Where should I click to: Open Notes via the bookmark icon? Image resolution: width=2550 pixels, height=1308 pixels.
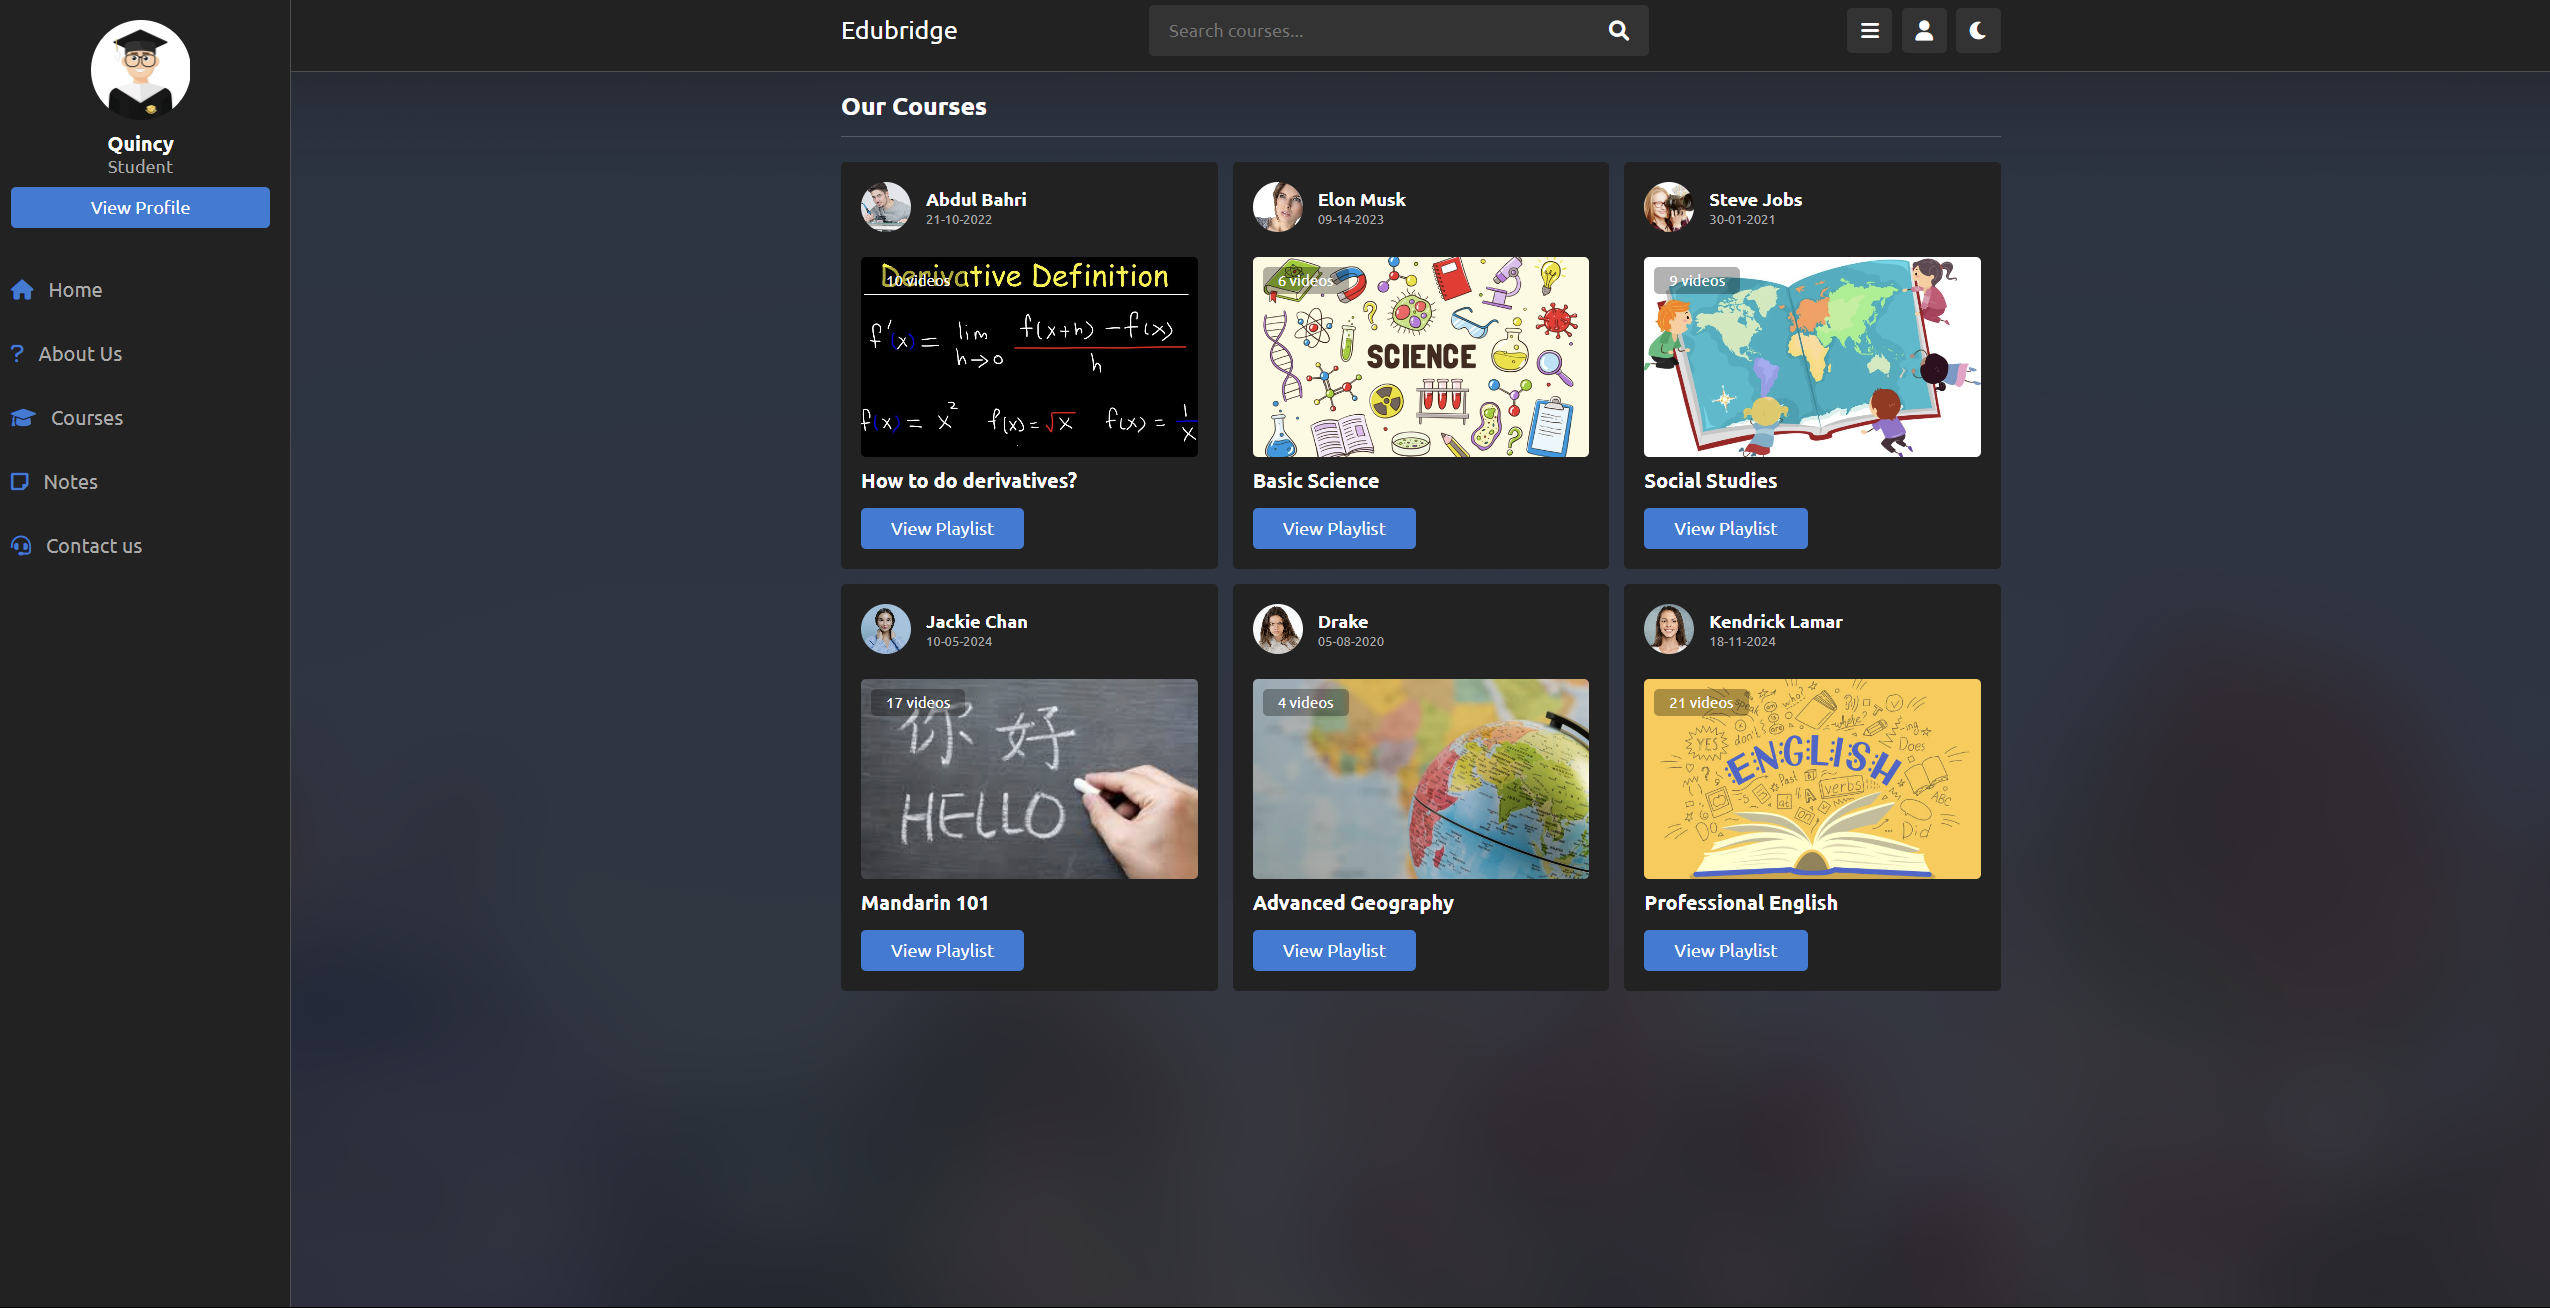point(22,482)
